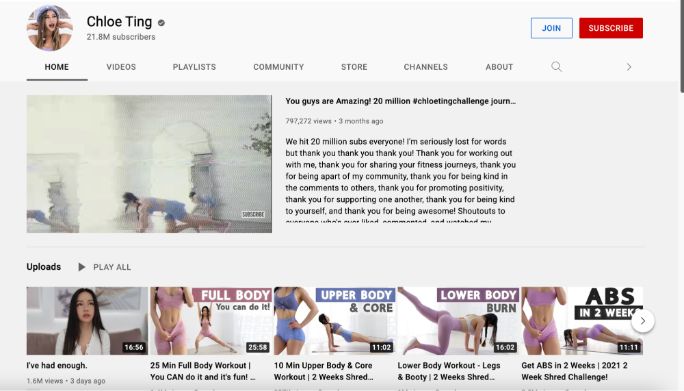The width and height of the screenshot is (684, 391).
Task: Open the "I've had enough." video thumbnail
Action: click(x=87, y=321)
